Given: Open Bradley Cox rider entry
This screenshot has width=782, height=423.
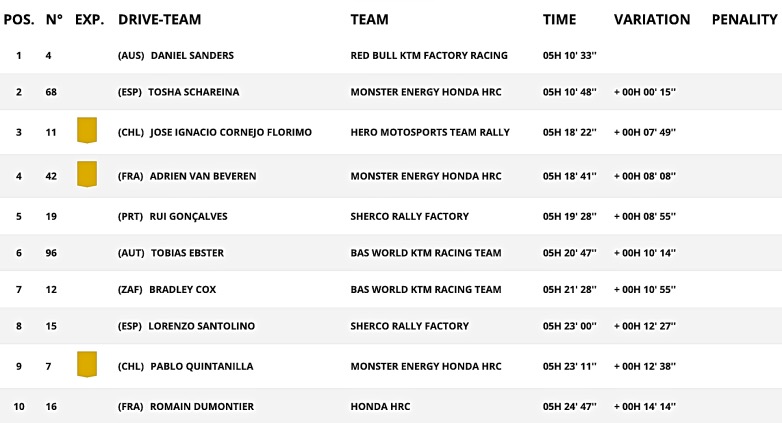Looking at the screenshot, I should 182,290.
